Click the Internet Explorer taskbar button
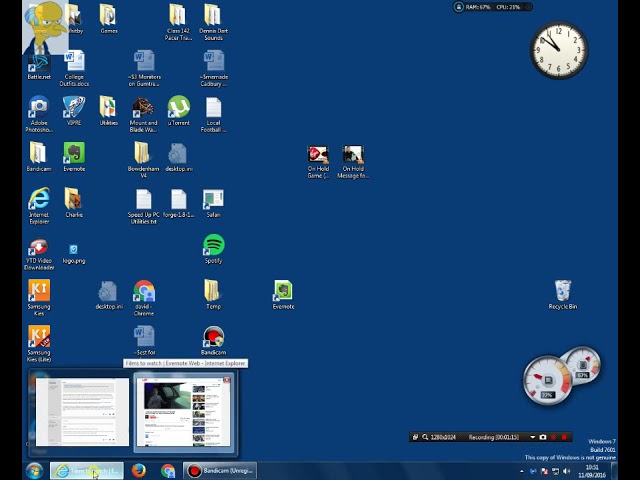640x480 pixels. click(x=87, y=471)
